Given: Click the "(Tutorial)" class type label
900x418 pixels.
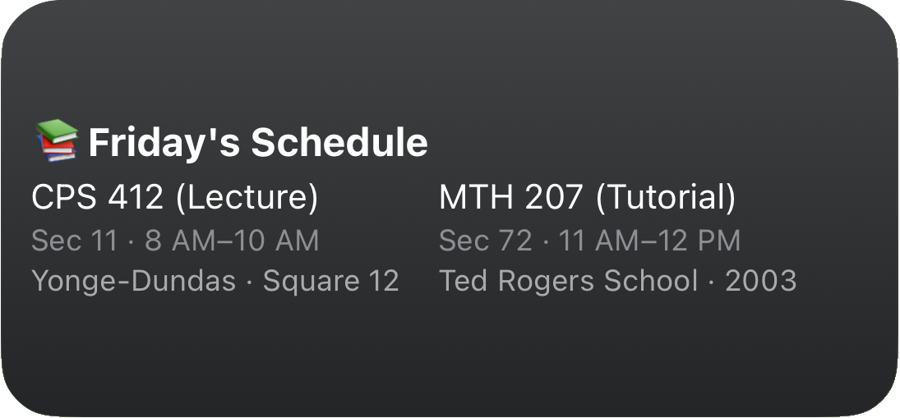Looking at the screenshot, I should (x=665, y=198).
